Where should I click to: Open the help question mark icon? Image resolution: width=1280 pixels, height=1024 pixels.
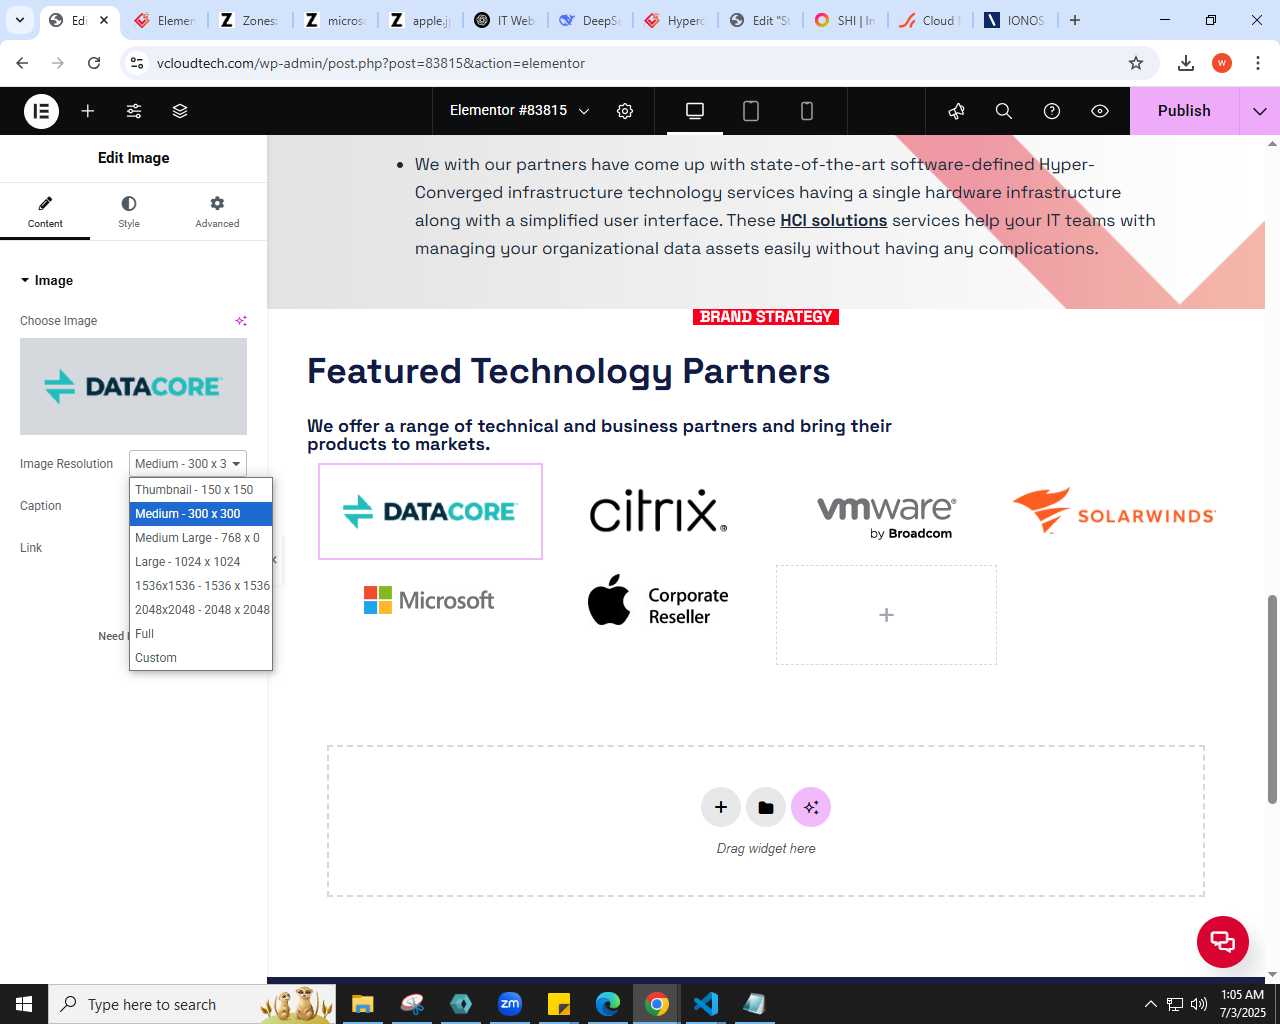click(x=1052, y=111)
